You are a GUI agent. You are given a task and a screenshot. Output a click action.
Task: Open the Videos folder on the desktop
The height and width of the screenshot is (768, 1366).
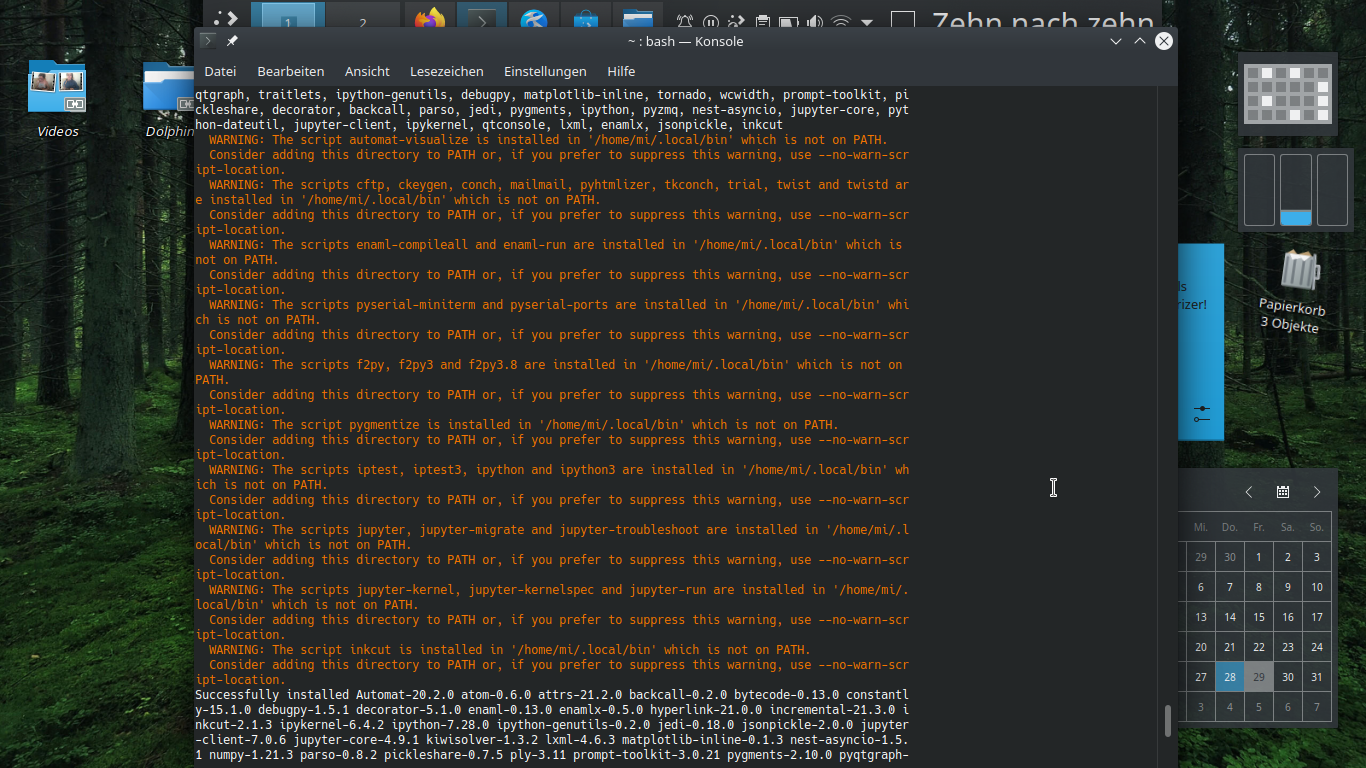pos(57,89)
